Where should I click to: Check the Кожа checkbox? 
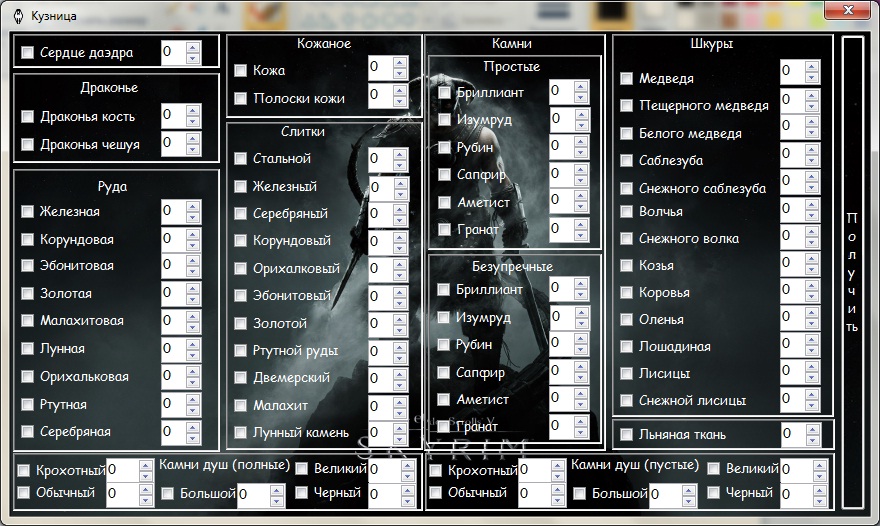240,70
